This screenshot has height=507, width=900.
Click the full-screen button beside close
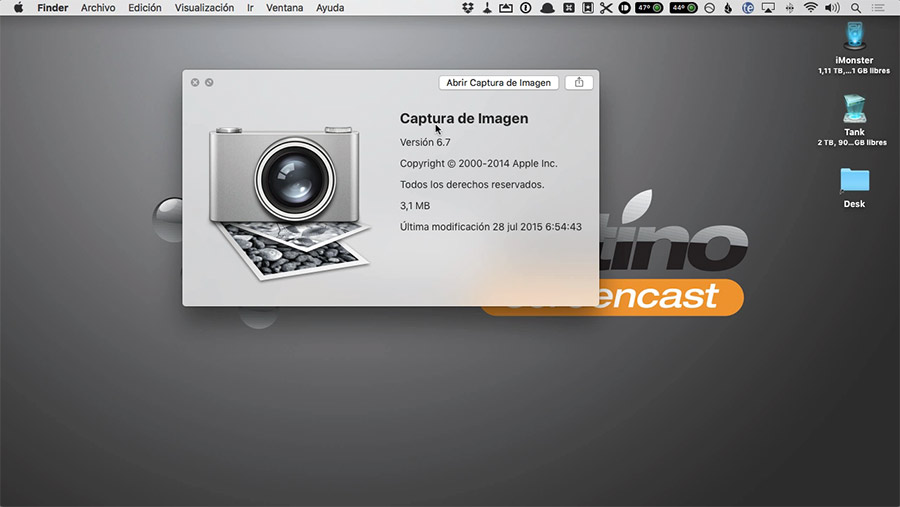209,83
